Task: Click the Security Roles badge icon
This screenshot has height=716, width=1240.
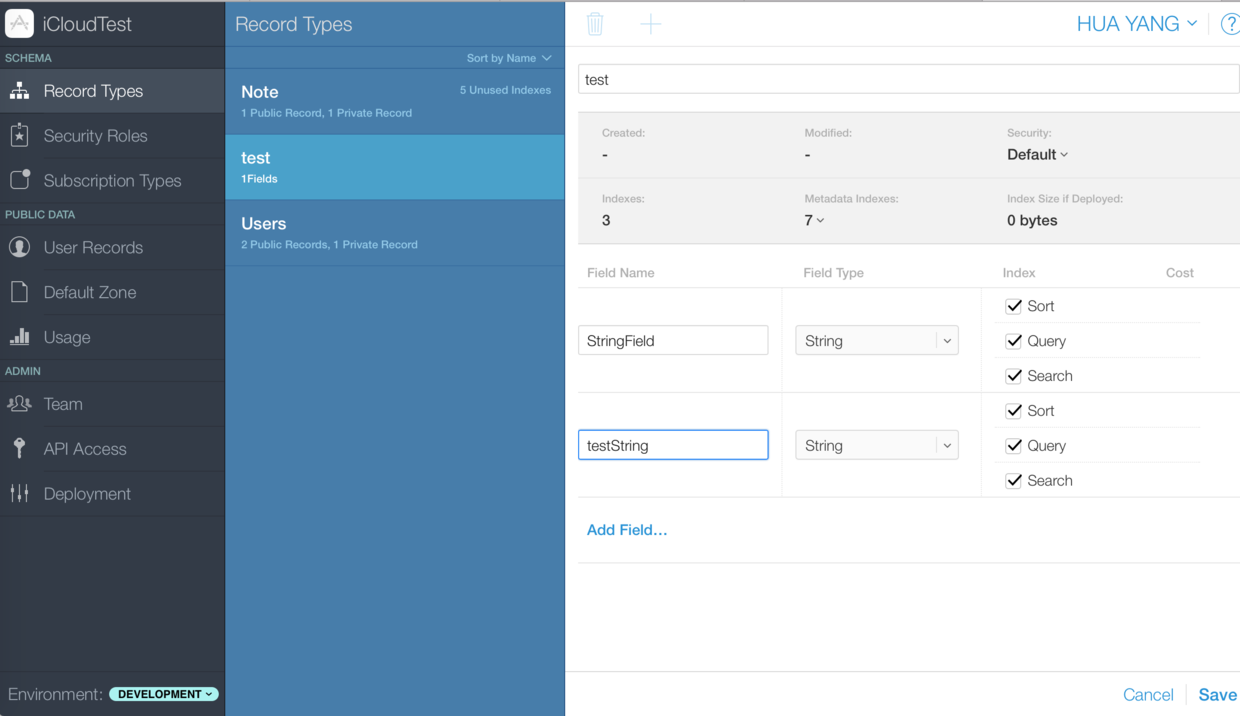Action: [x=19, y=136]
